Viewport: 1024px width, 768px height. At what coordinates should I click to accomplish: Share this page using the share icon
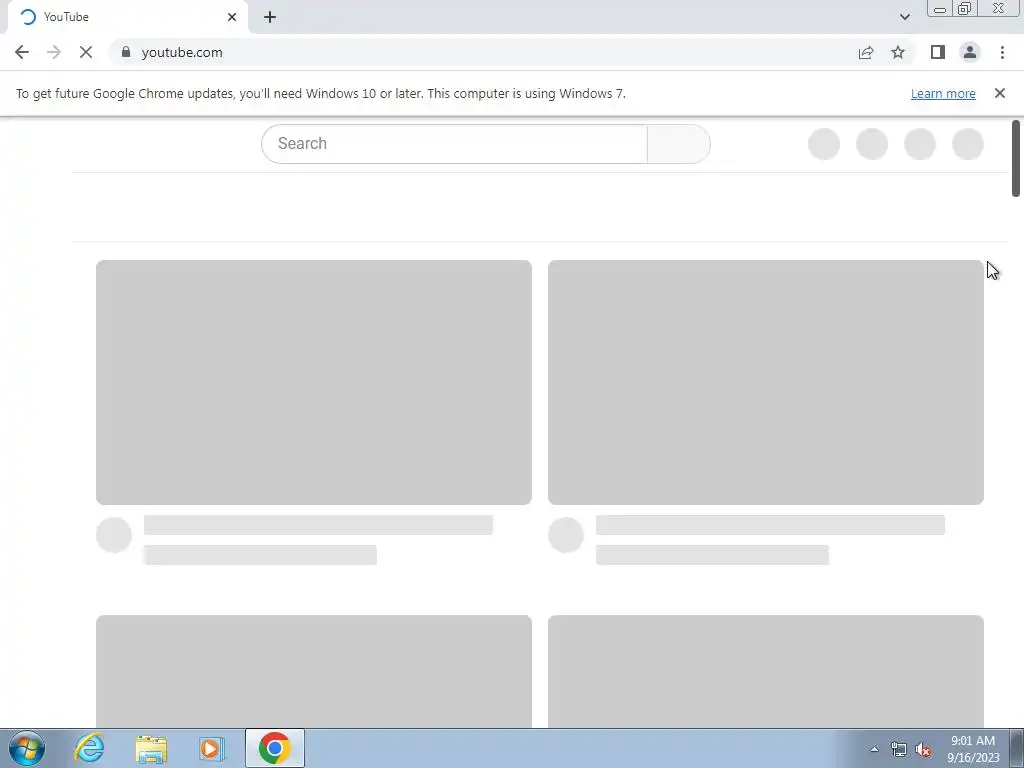click(x=866, y=52)
